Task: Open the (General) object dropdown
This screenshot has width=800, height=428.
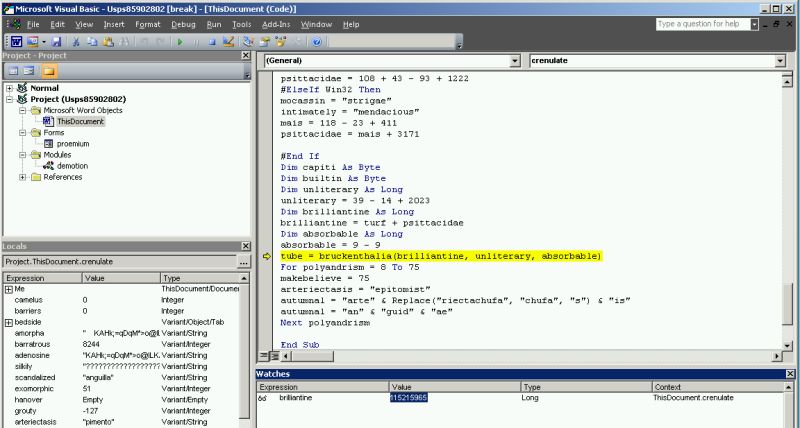Action: coord(515,61)
